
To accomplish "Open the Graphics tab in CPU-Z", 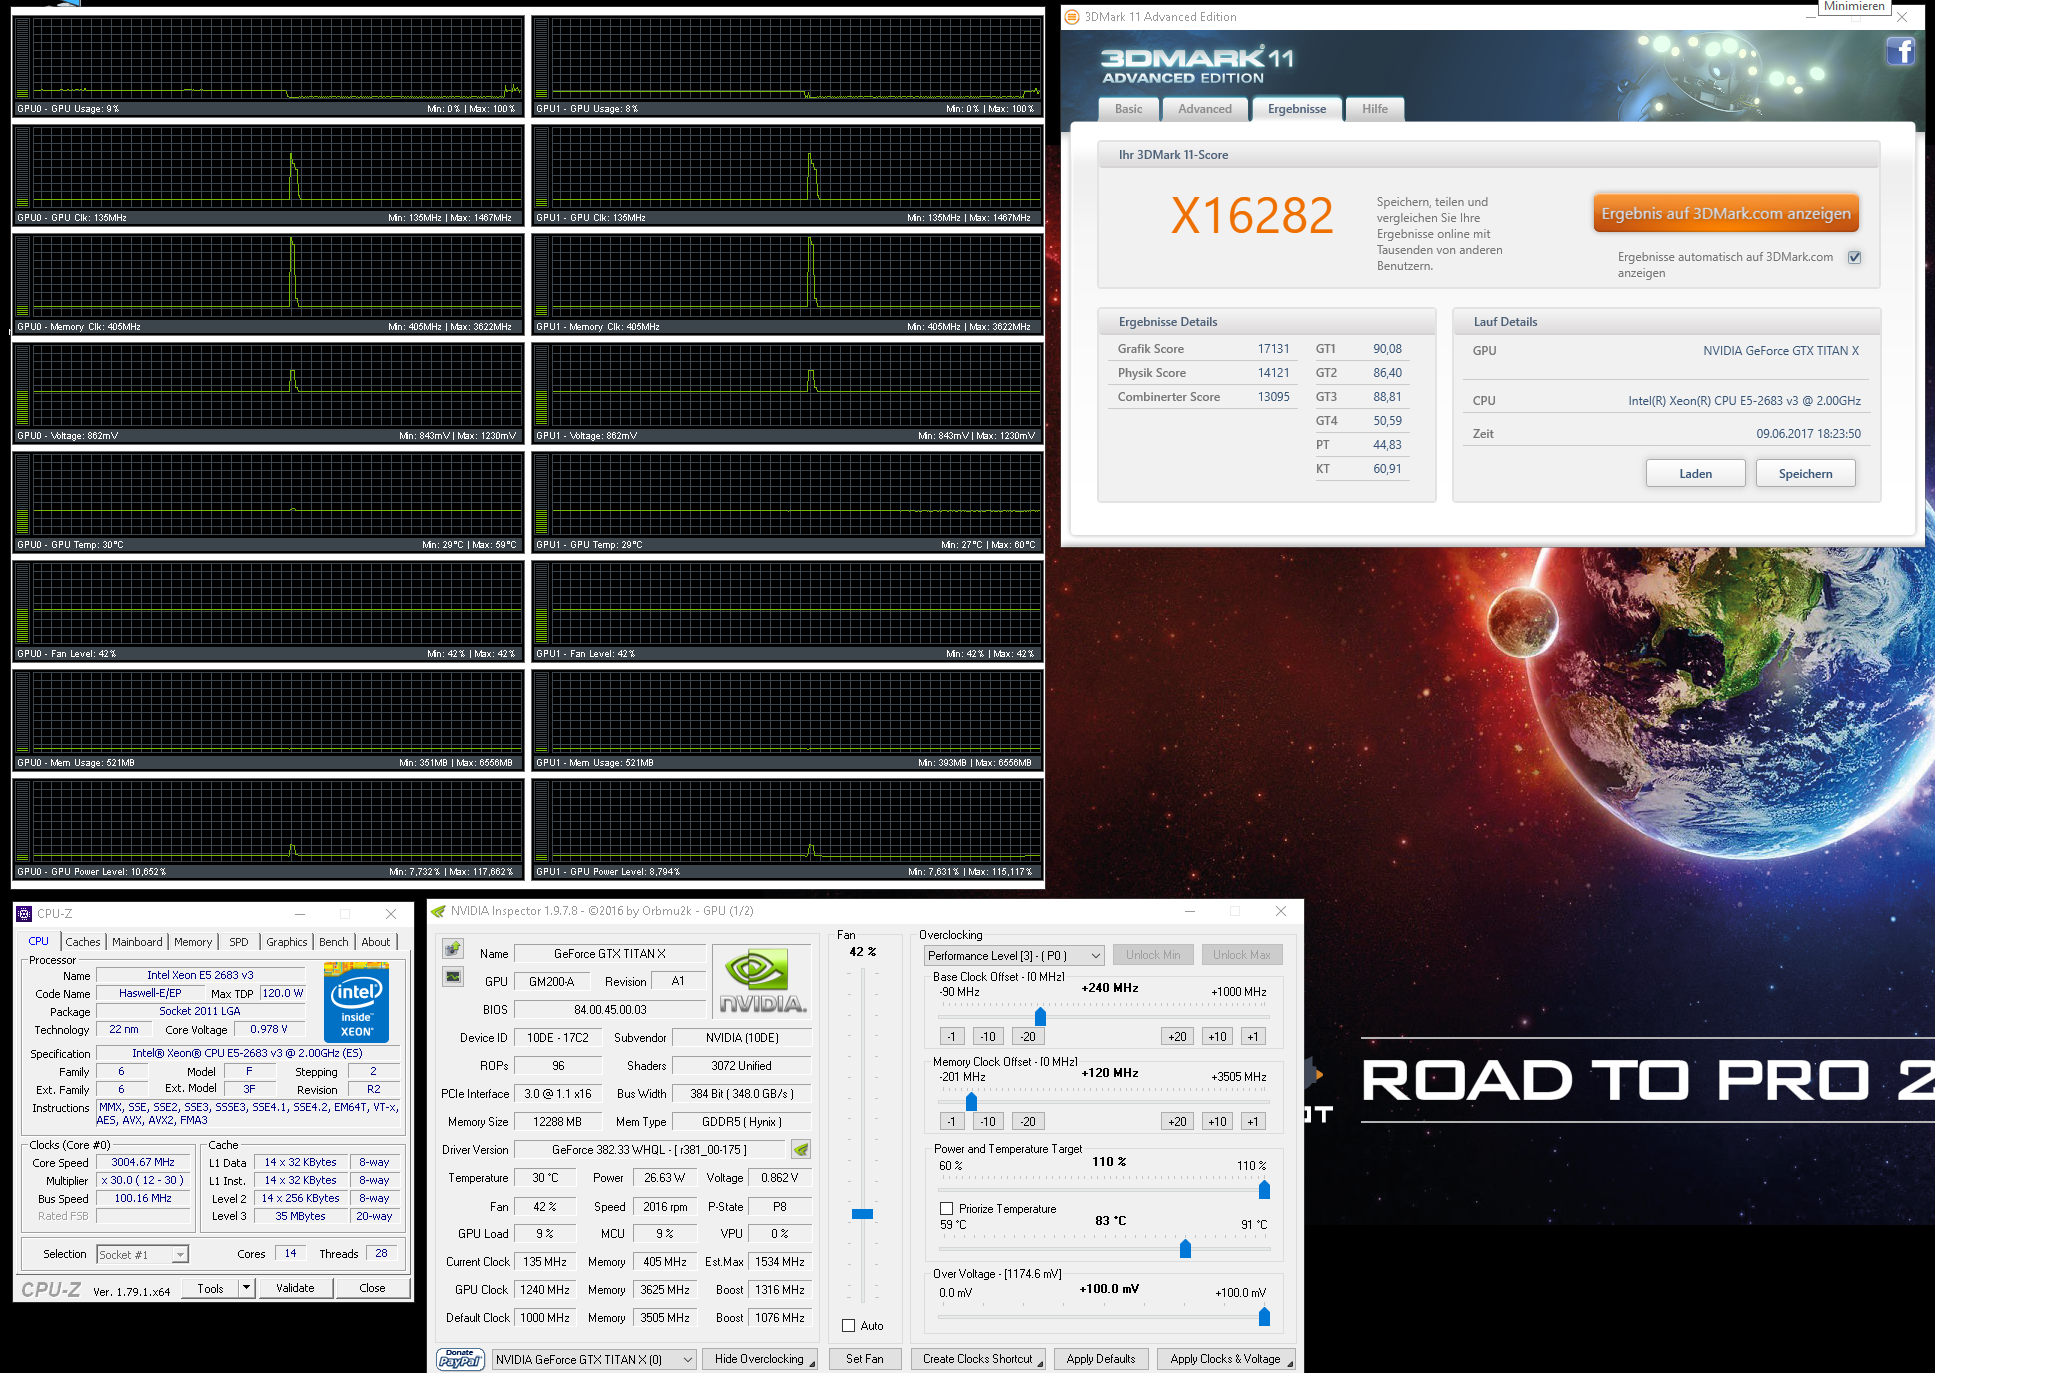I will click(x=287, y=942).
